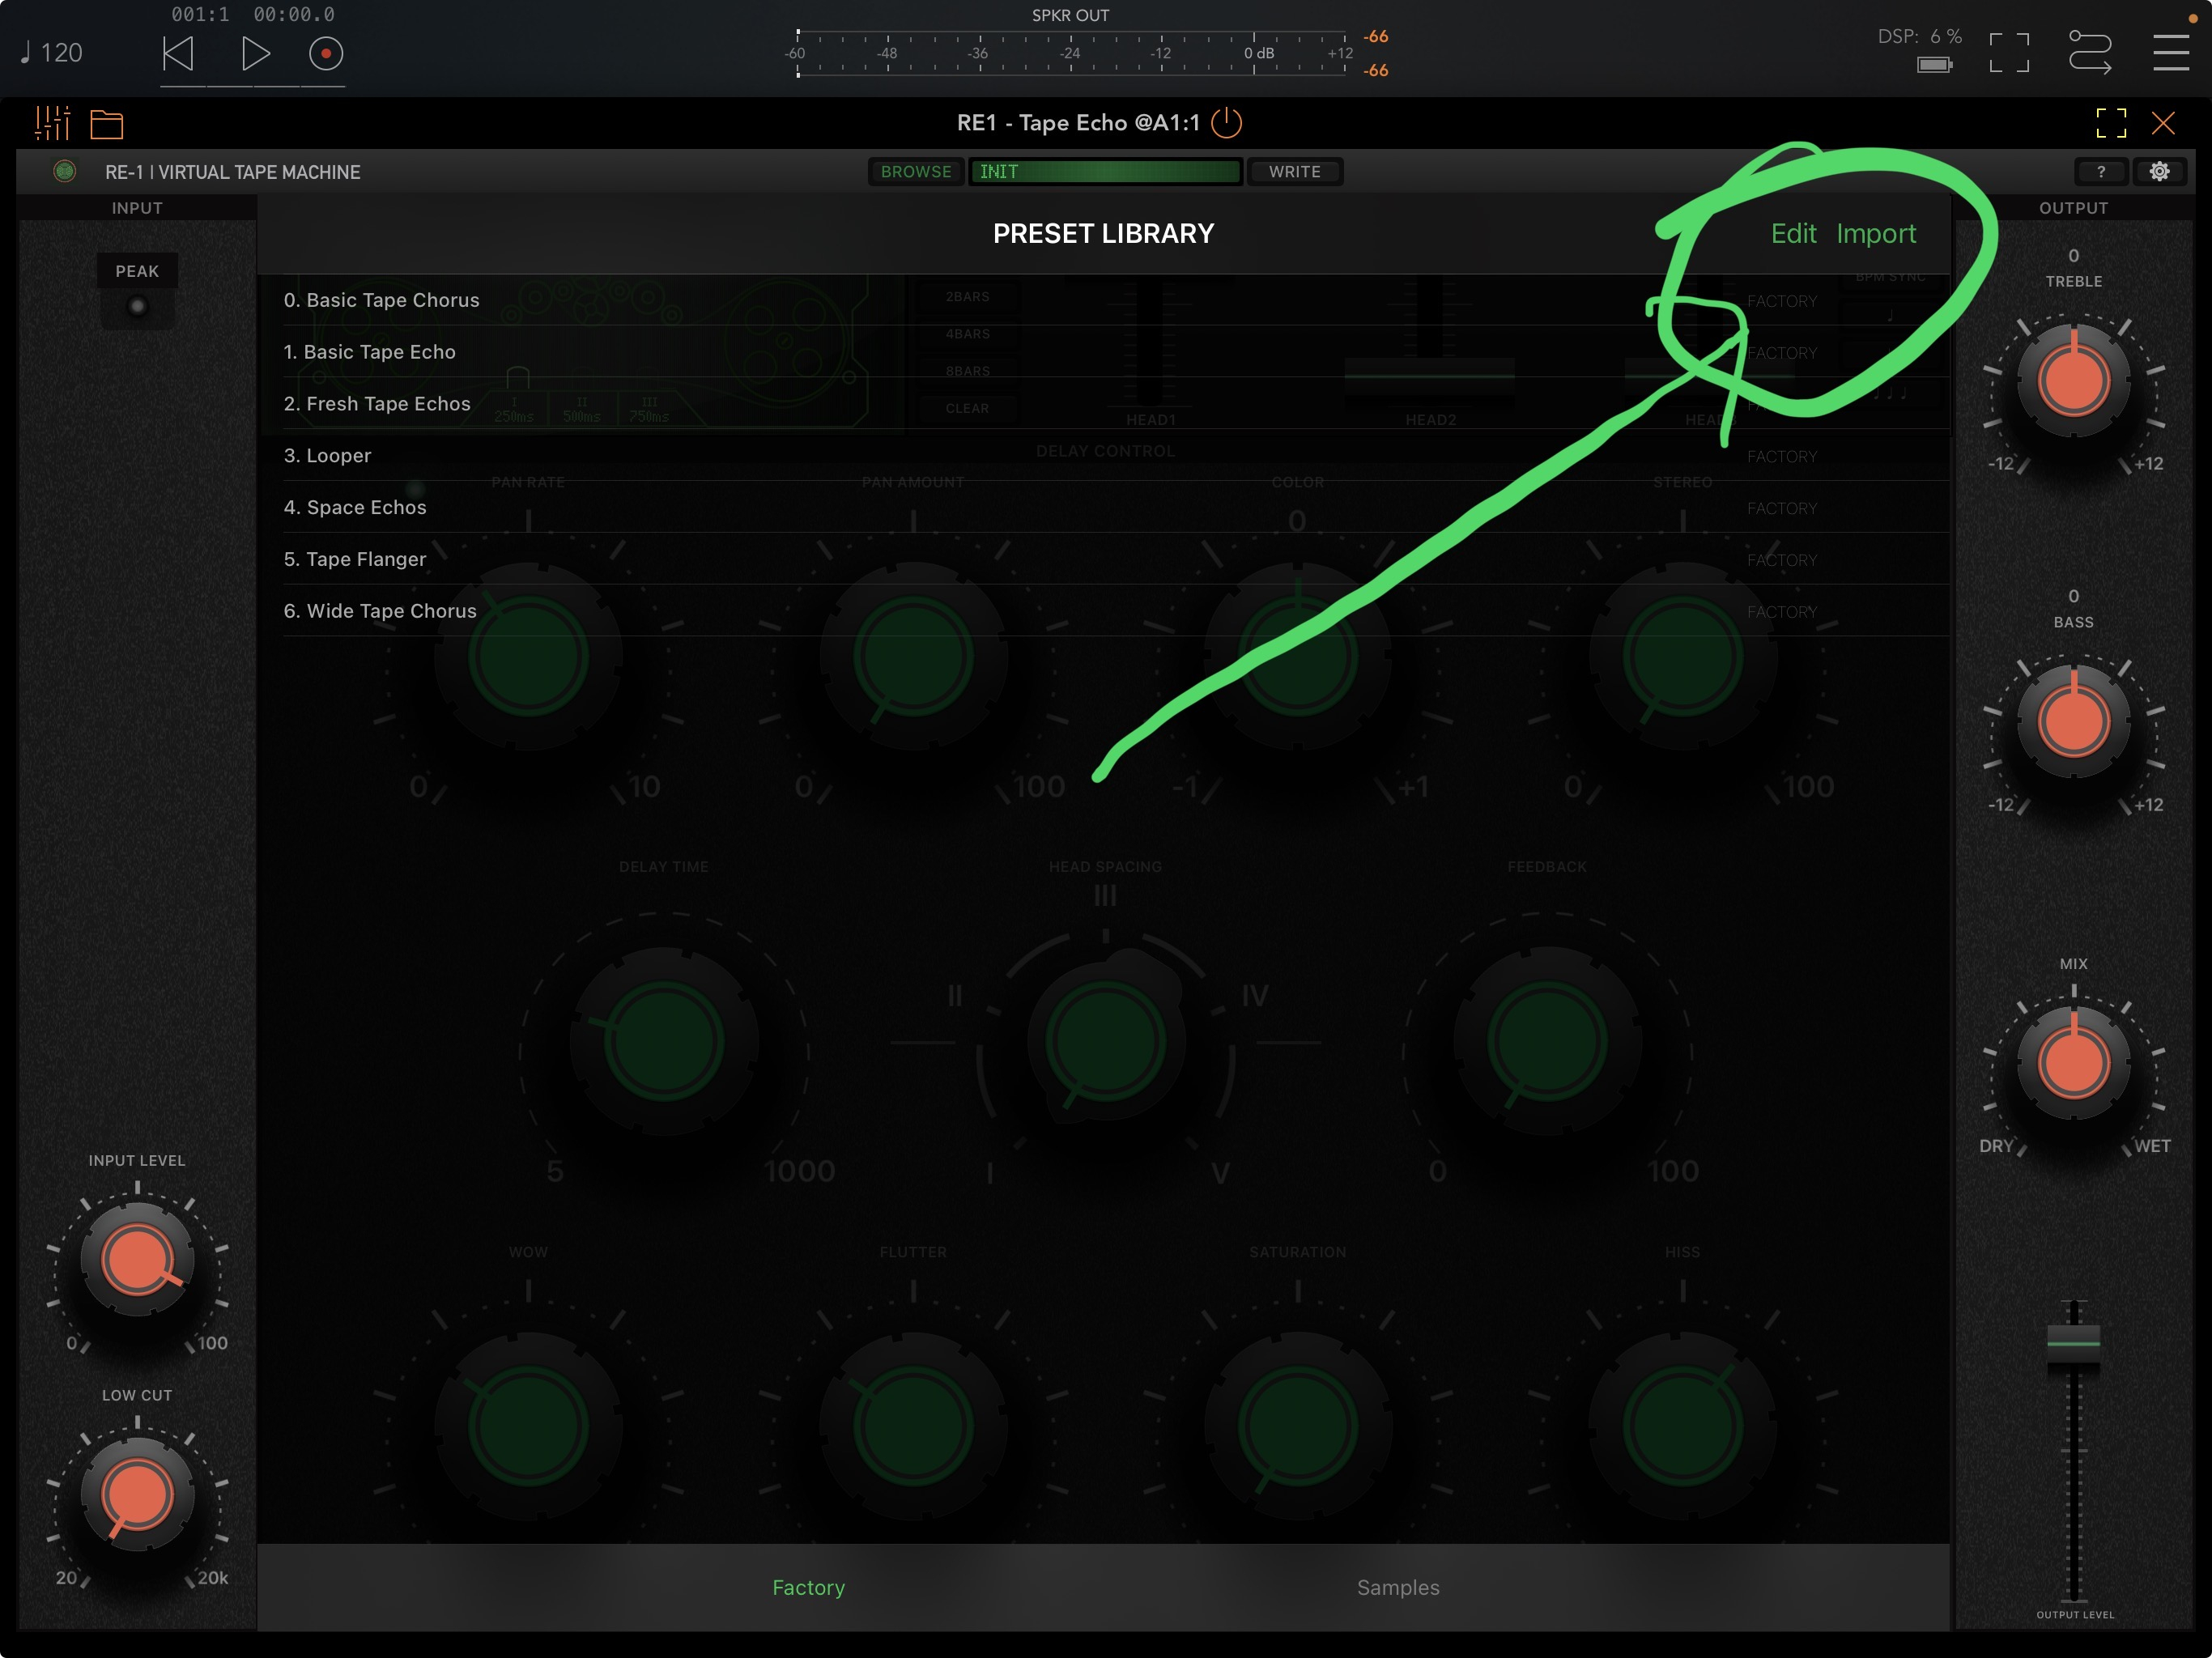Screen dimensions: 2212x1658
Task: Open the mixer faders icon
Action: pos(52,123)
